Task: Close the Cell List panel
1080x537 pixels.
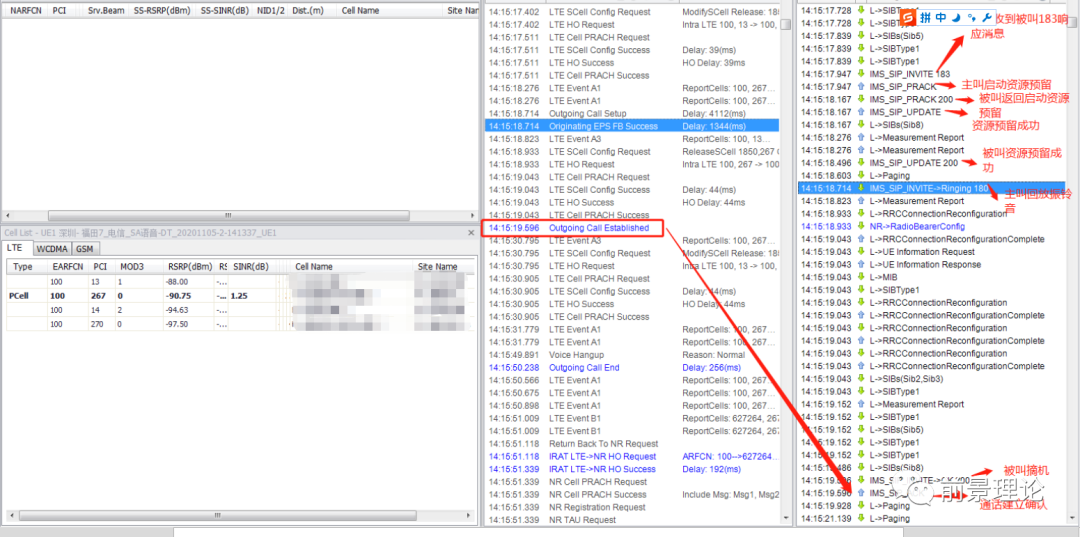Action: (471, 232)
